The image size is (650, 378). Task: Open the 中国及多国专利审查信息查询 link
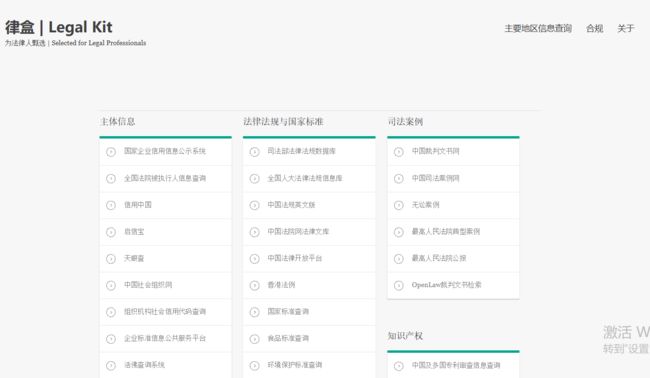[x=456, y=365]
